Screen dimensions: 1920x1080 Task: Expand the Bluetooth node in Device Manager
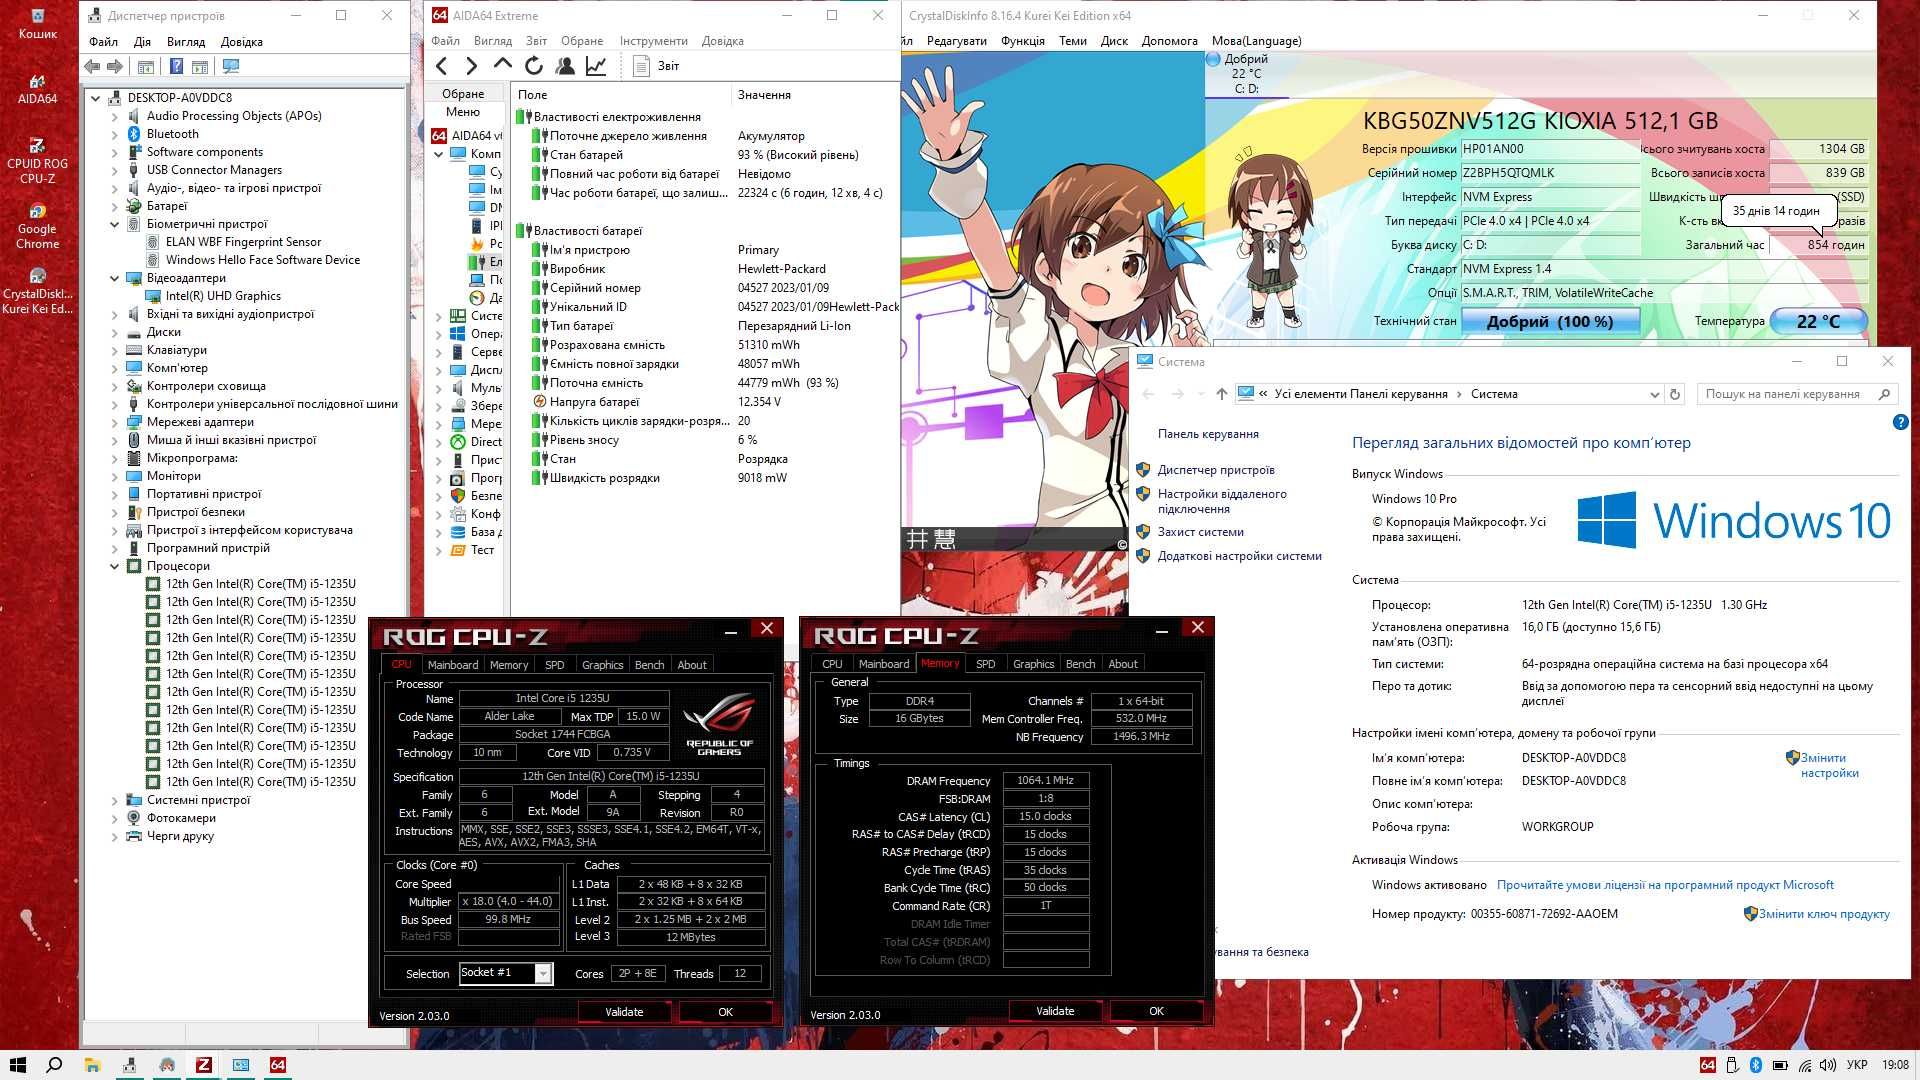pos(115,134)
